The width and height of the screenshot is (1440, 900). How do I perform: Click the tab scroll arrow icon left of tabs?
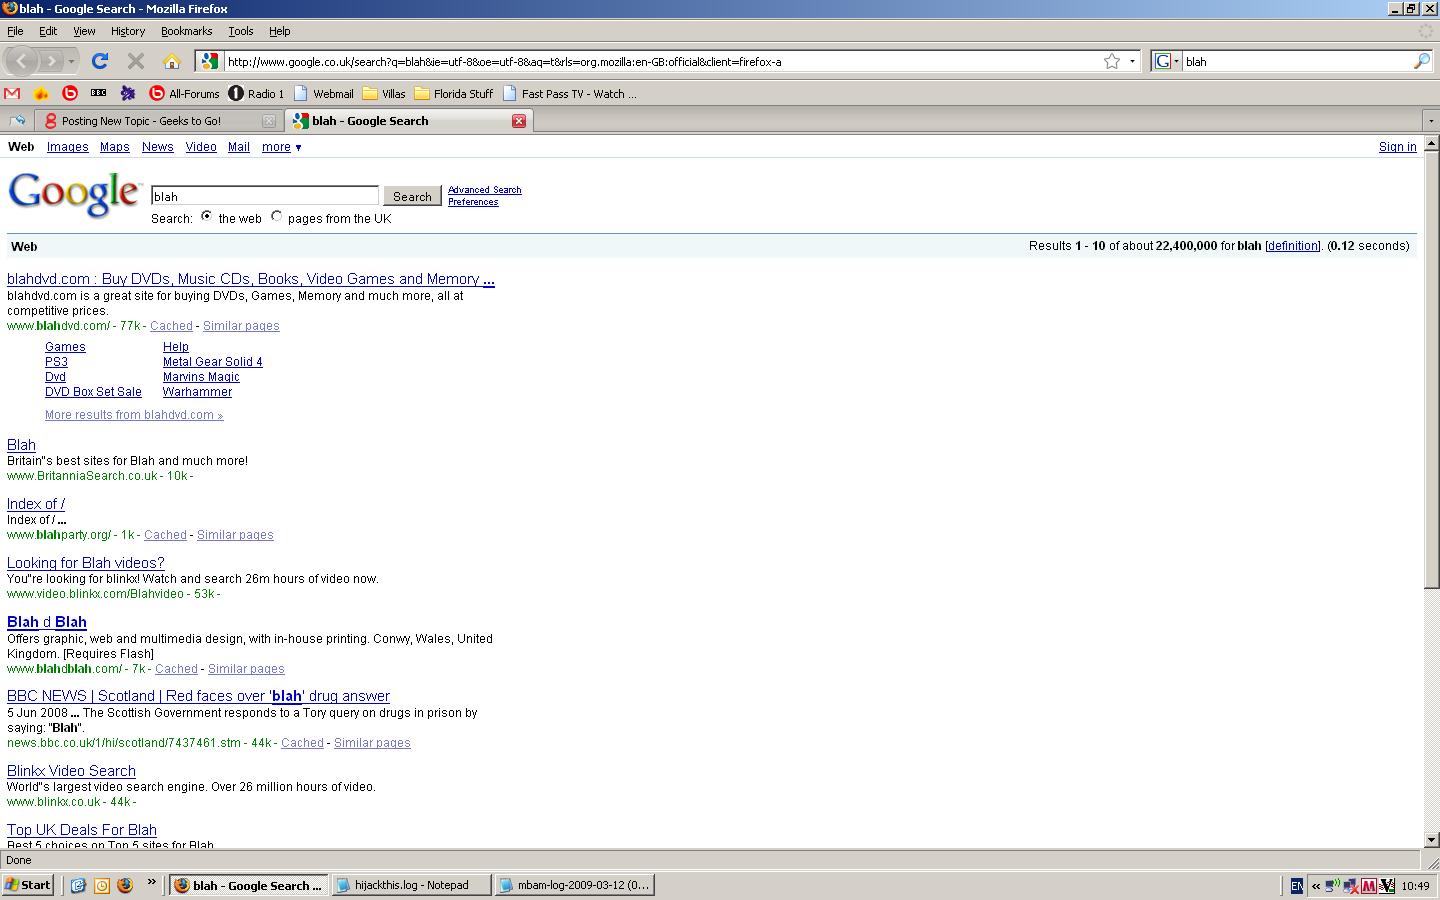tap(17, 120)
